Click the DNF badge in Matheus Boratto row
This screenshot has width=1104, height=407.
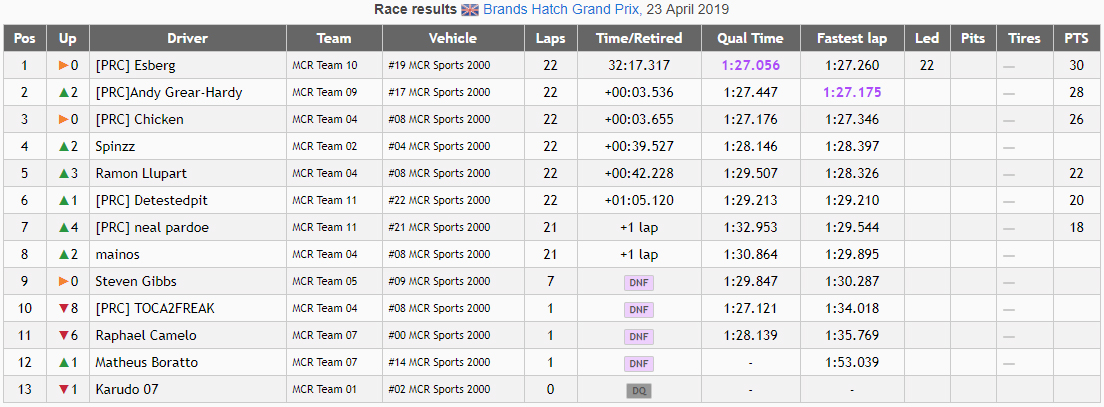(639, 364)
